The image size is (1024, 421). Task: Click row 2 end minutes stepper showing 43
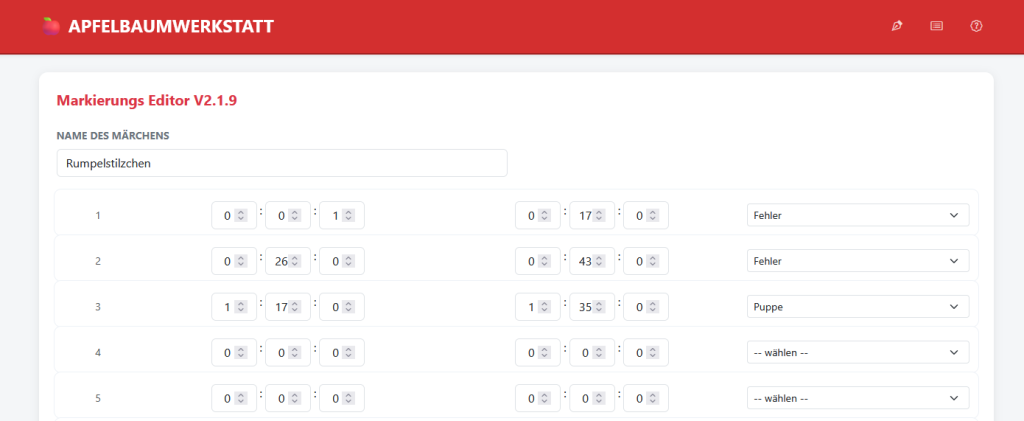point(599,261)
